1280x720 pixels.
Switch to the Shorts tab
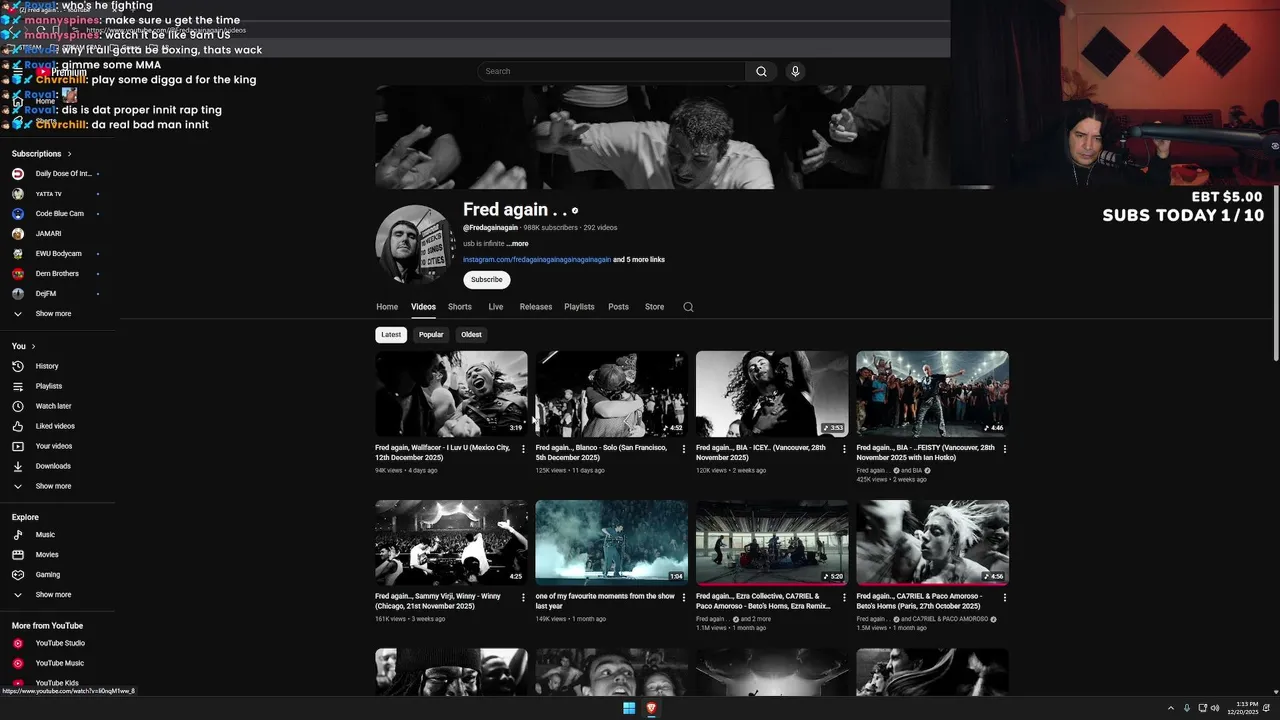(x=460, y=307)
